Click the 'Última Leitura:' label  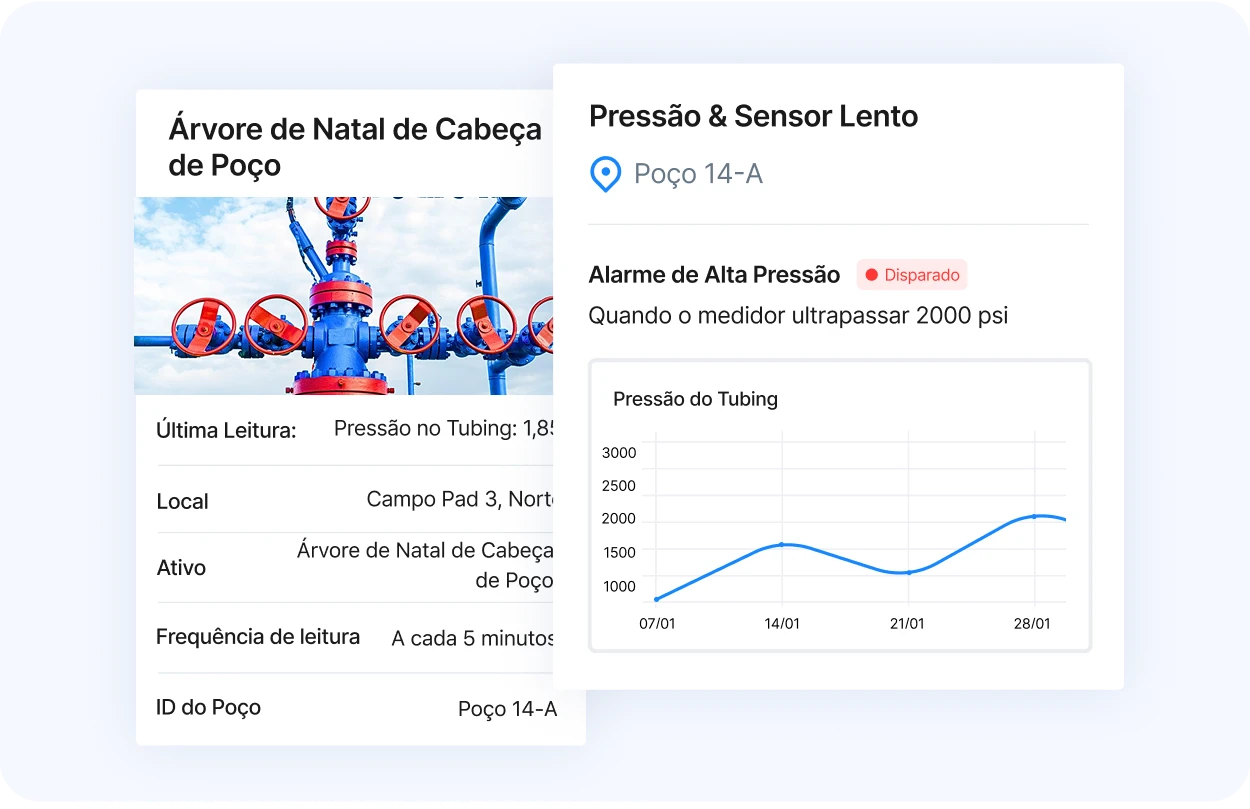226,431
